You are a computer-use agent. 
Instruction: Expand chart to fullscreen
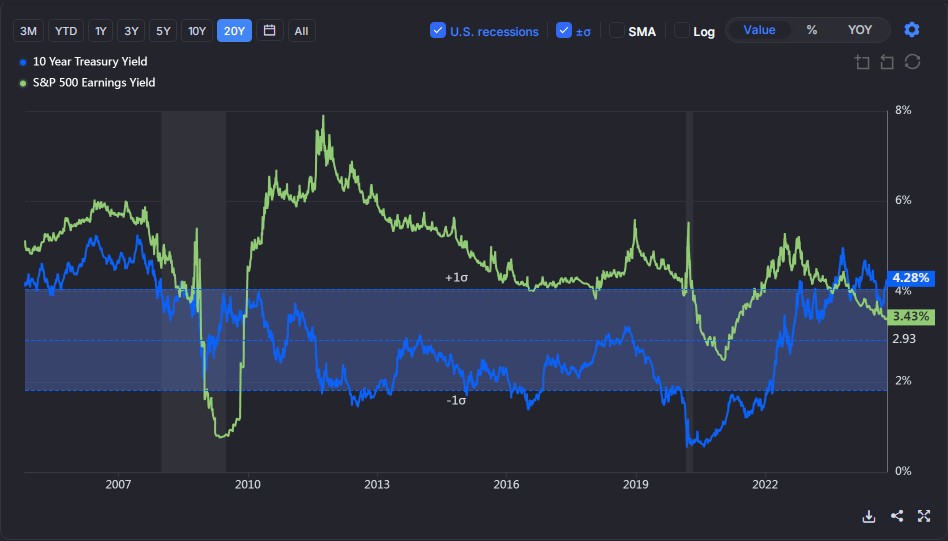(x=924, y=516)
